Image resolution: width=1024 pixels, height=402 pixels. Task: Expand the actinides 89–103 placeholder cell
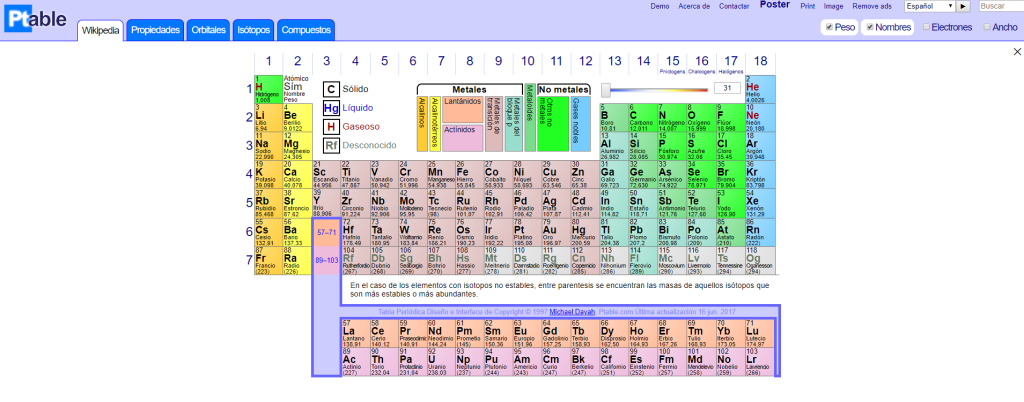[x=326, y=261]
